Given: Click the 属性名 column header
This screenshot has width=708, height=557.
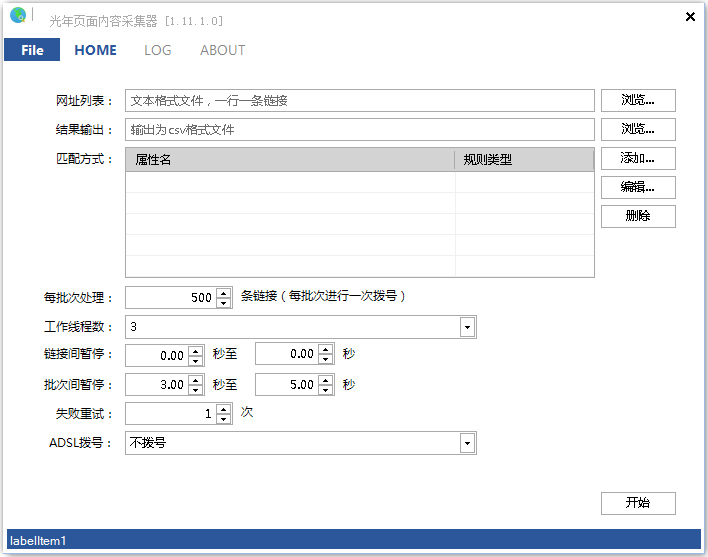Looking at the screenshot, I should coord(290,159).
